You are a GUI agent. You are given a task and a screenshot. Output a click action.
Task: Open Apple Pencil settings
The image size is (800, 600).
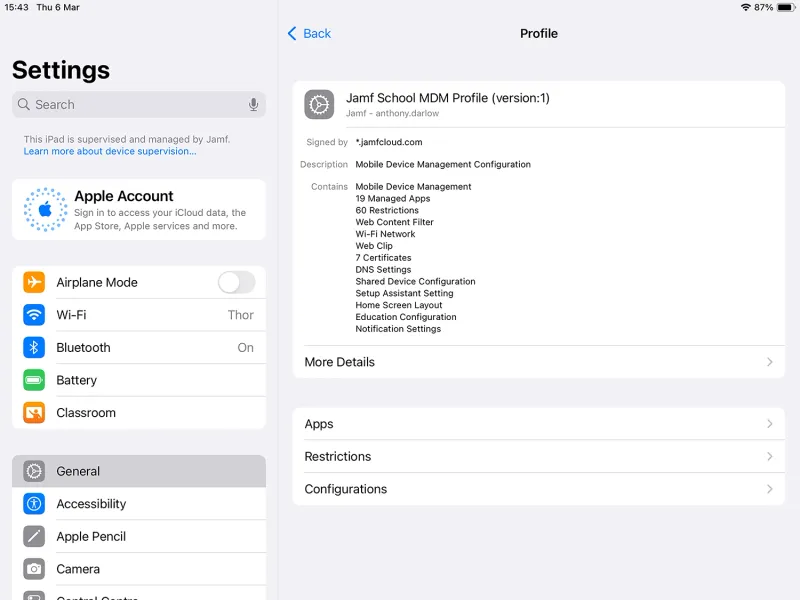(x=139, y=536)
